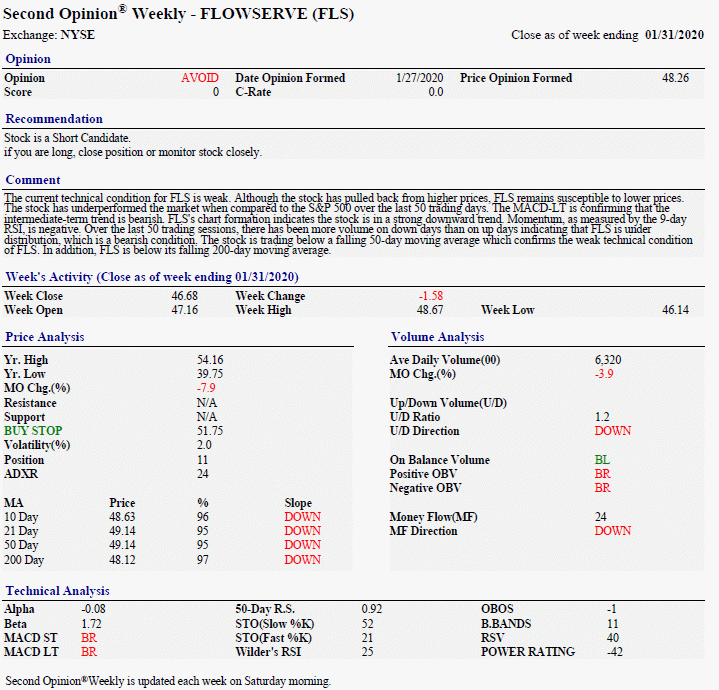719x690 pixels.
Task: Click the DOWN slope for 50 Day MA
Action: click(303, 545)
